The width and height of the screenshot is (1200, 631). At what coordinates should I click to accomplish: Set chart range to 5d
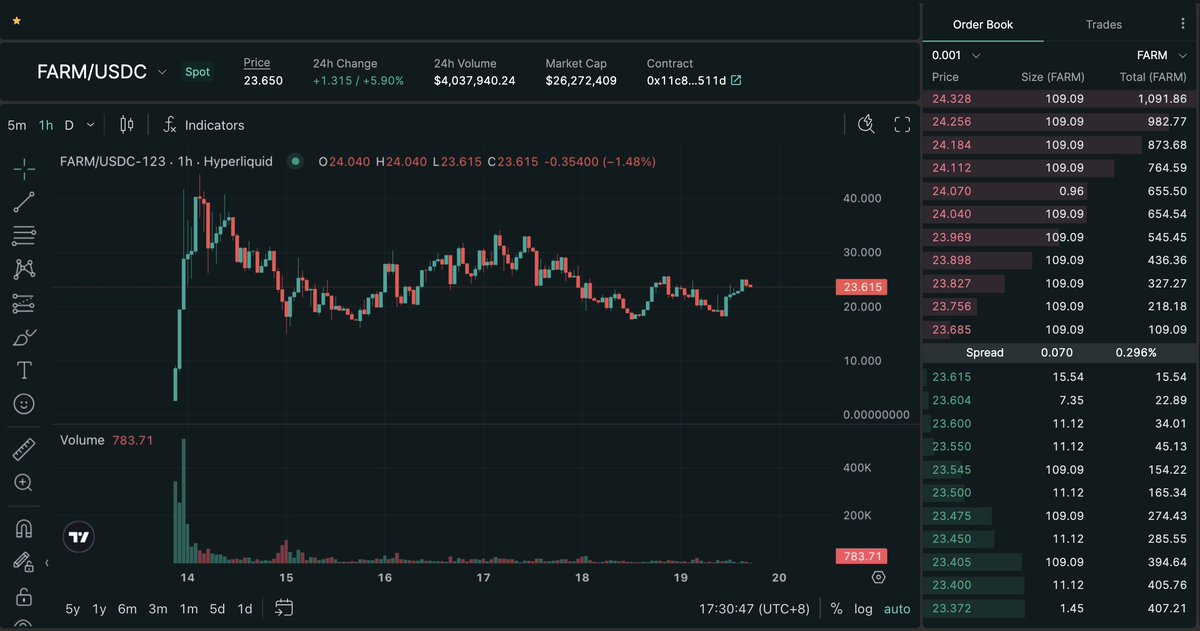coord(217,608)
